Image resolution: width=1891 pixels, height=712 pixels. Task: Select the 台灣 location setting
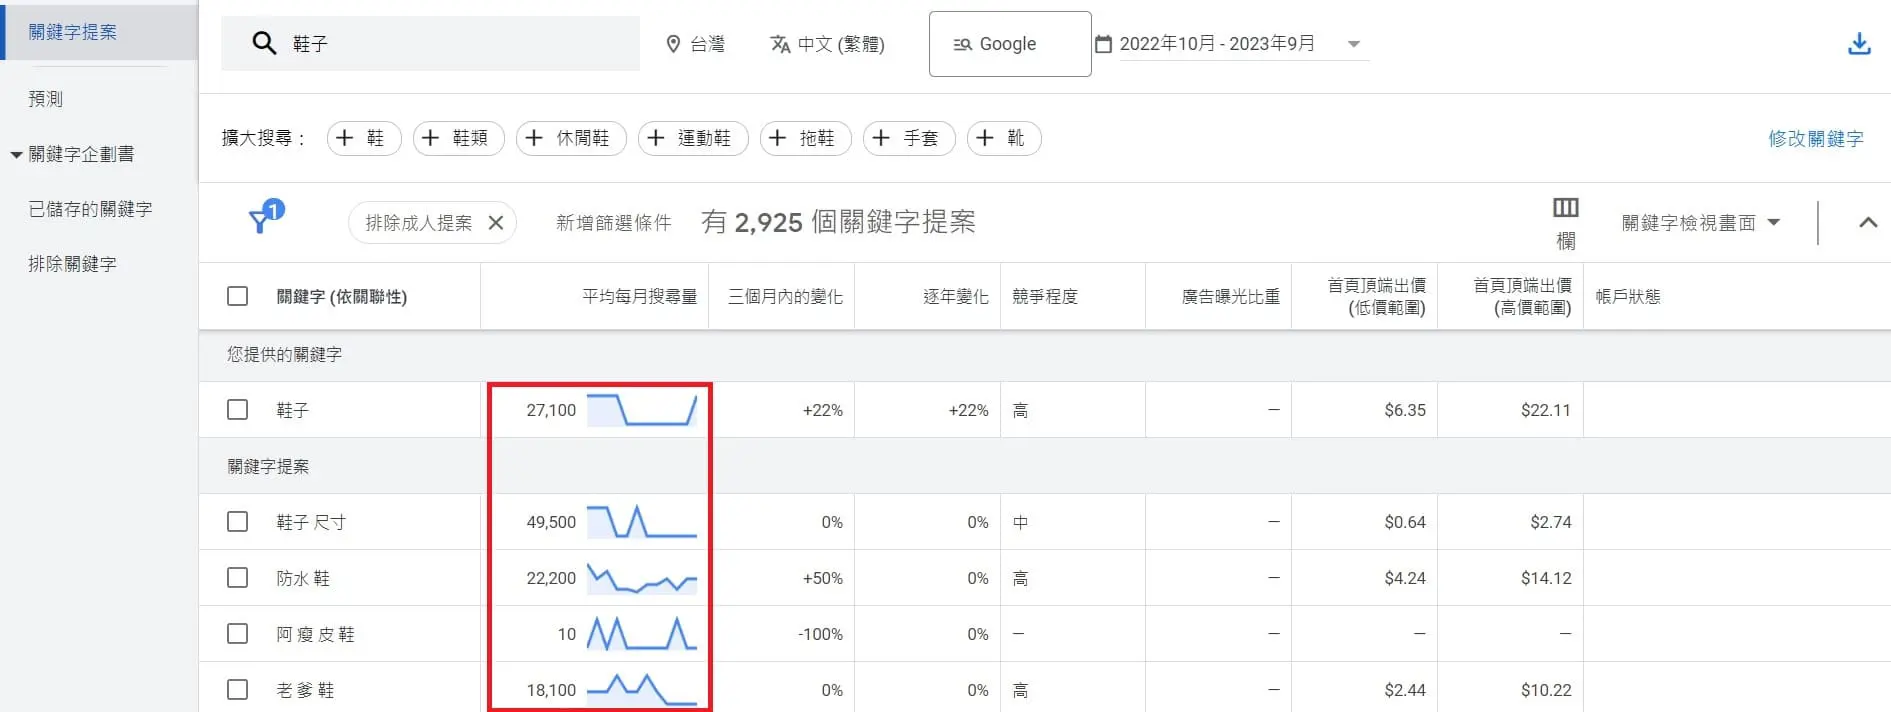click(696, 44)
